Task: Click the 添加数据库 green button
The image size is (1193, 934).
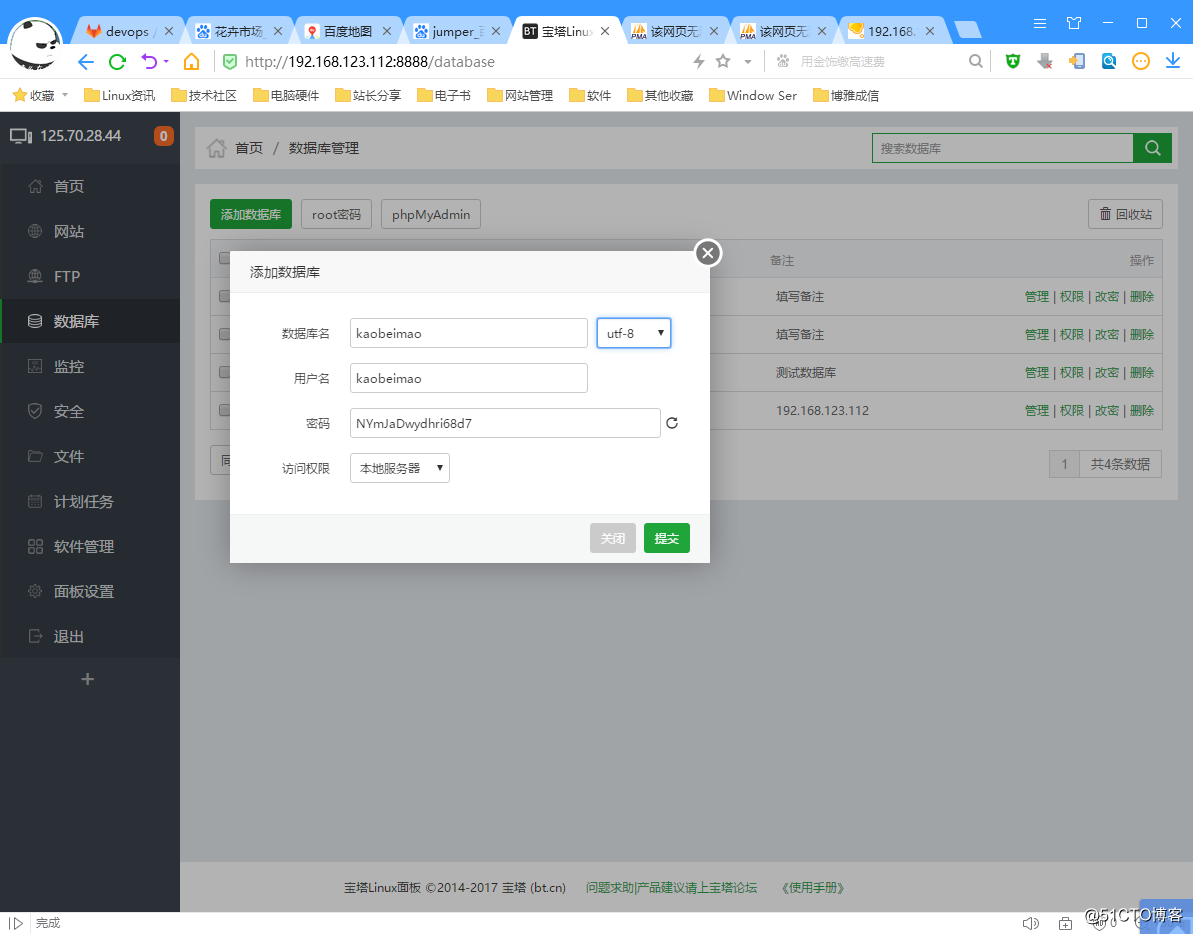Action: pos(251,214)
